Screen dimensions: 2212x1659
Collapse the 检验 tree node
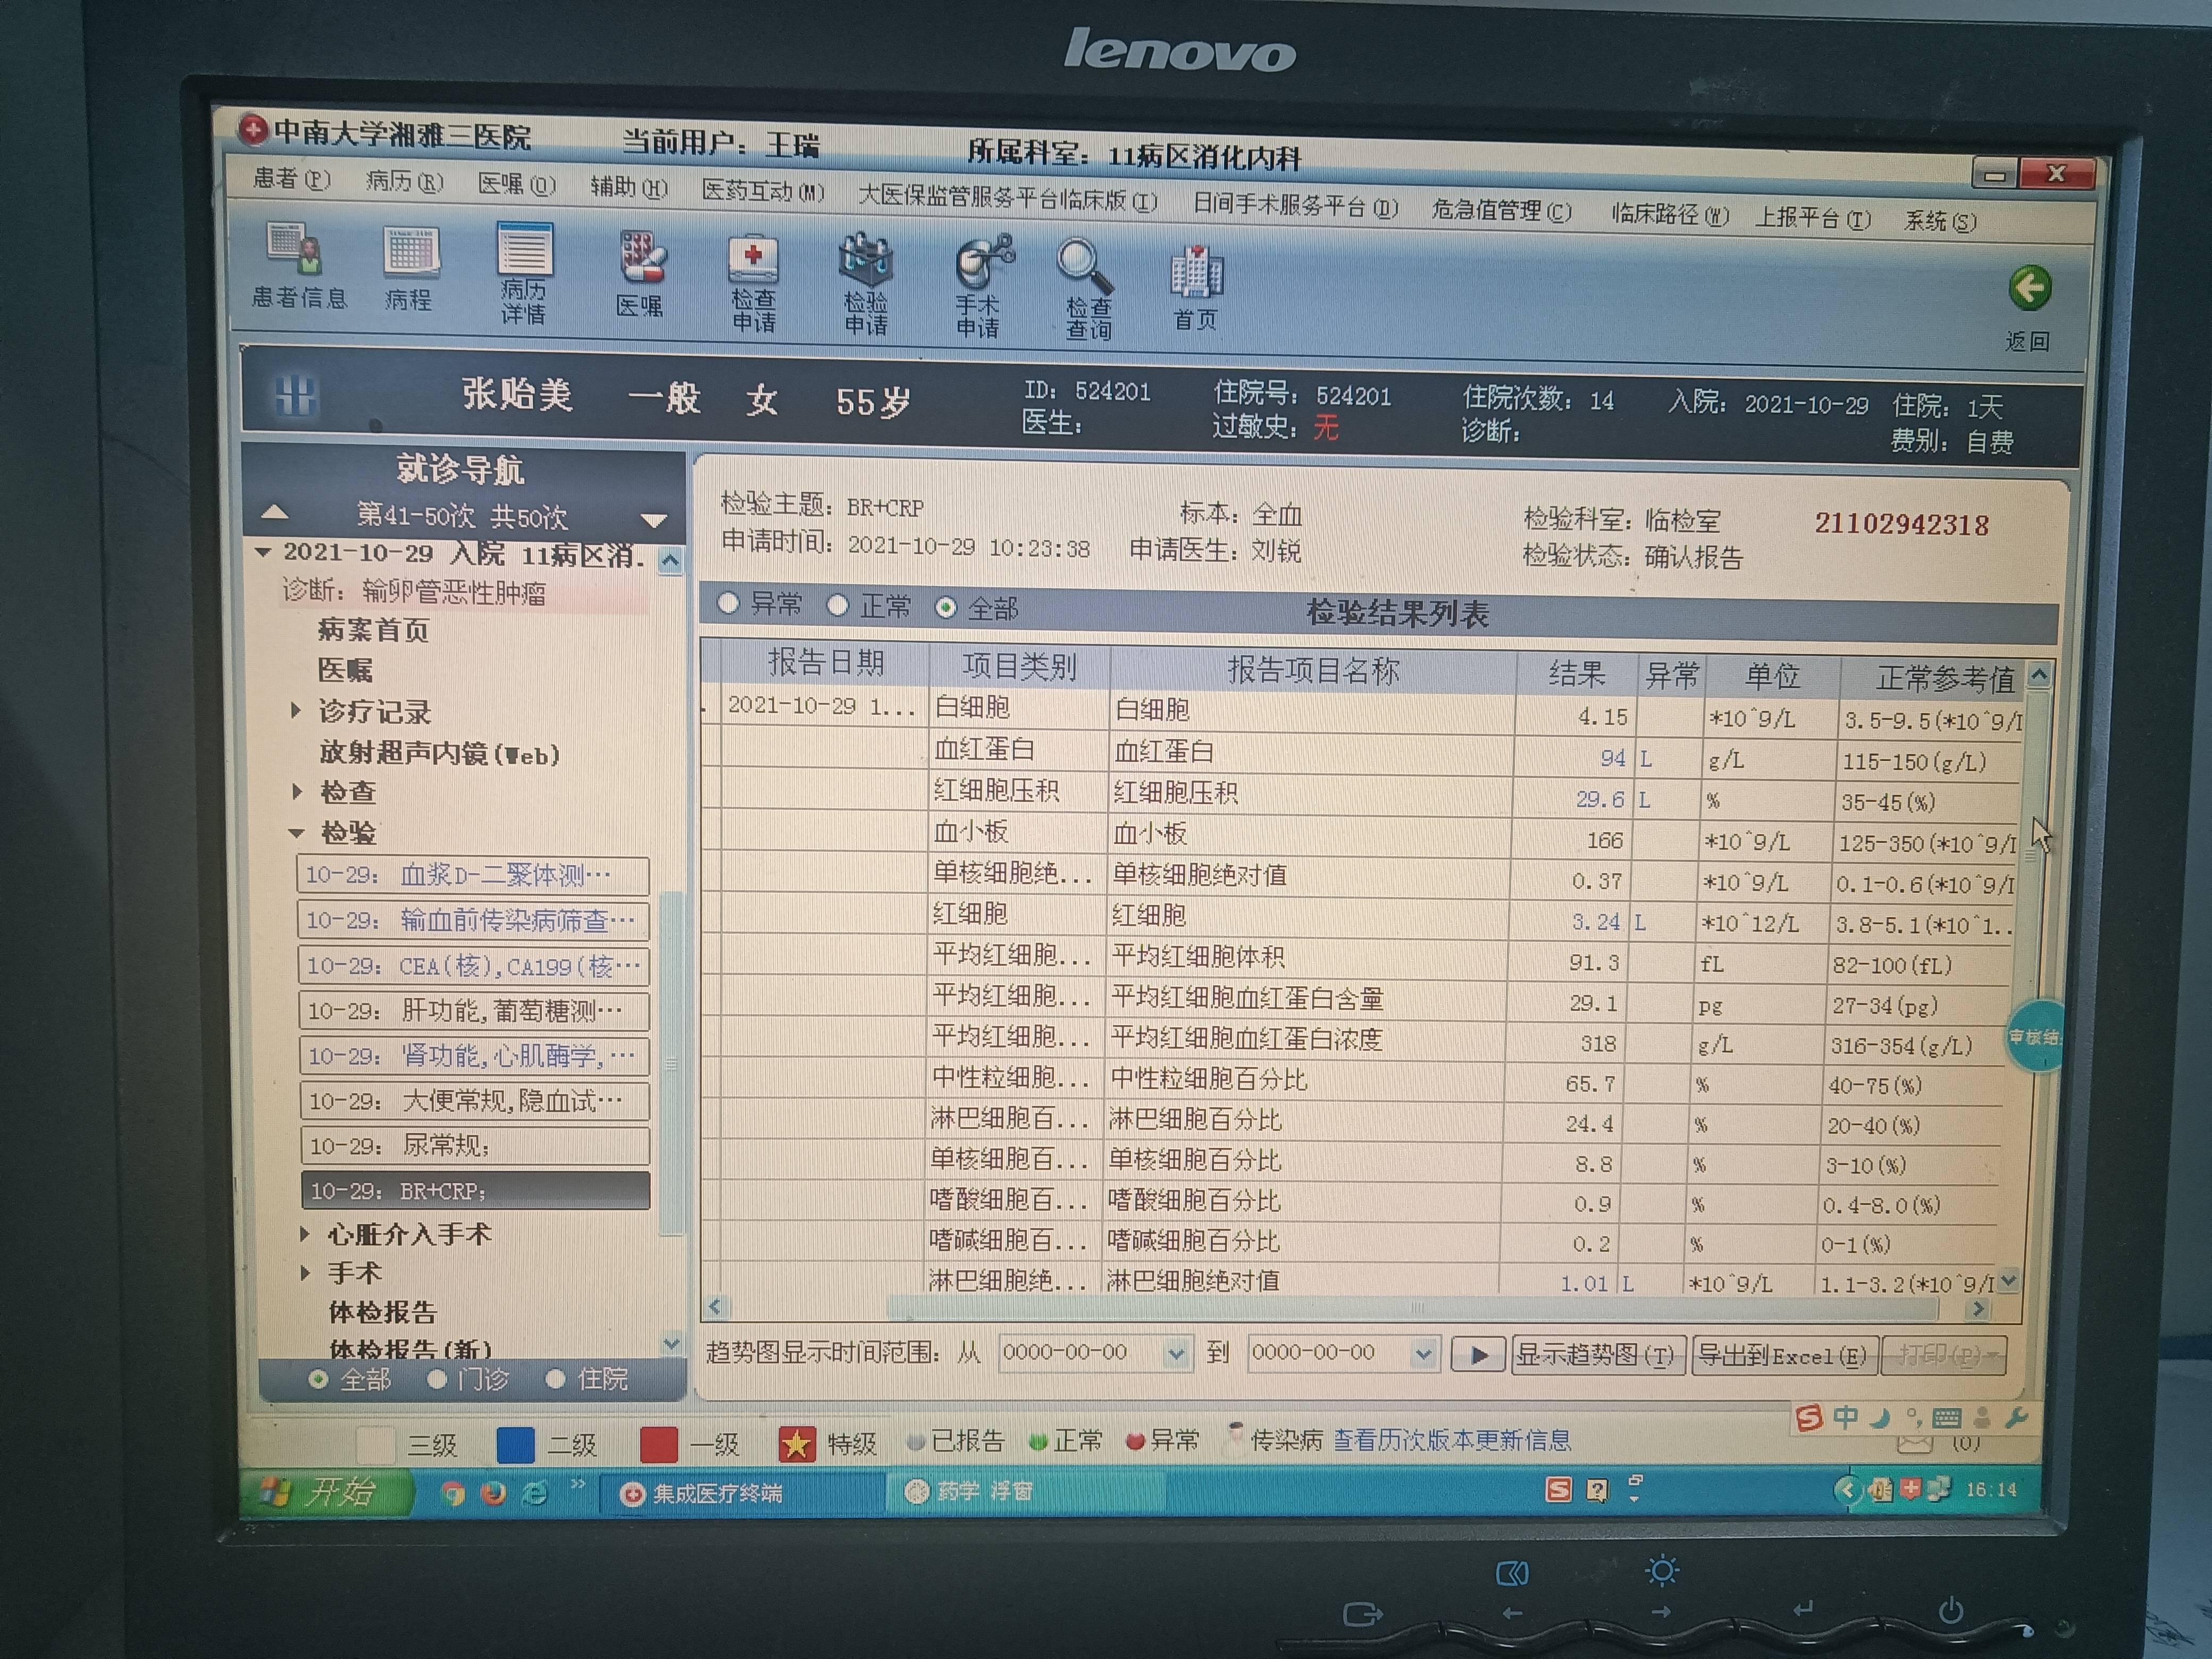(297, 832)
